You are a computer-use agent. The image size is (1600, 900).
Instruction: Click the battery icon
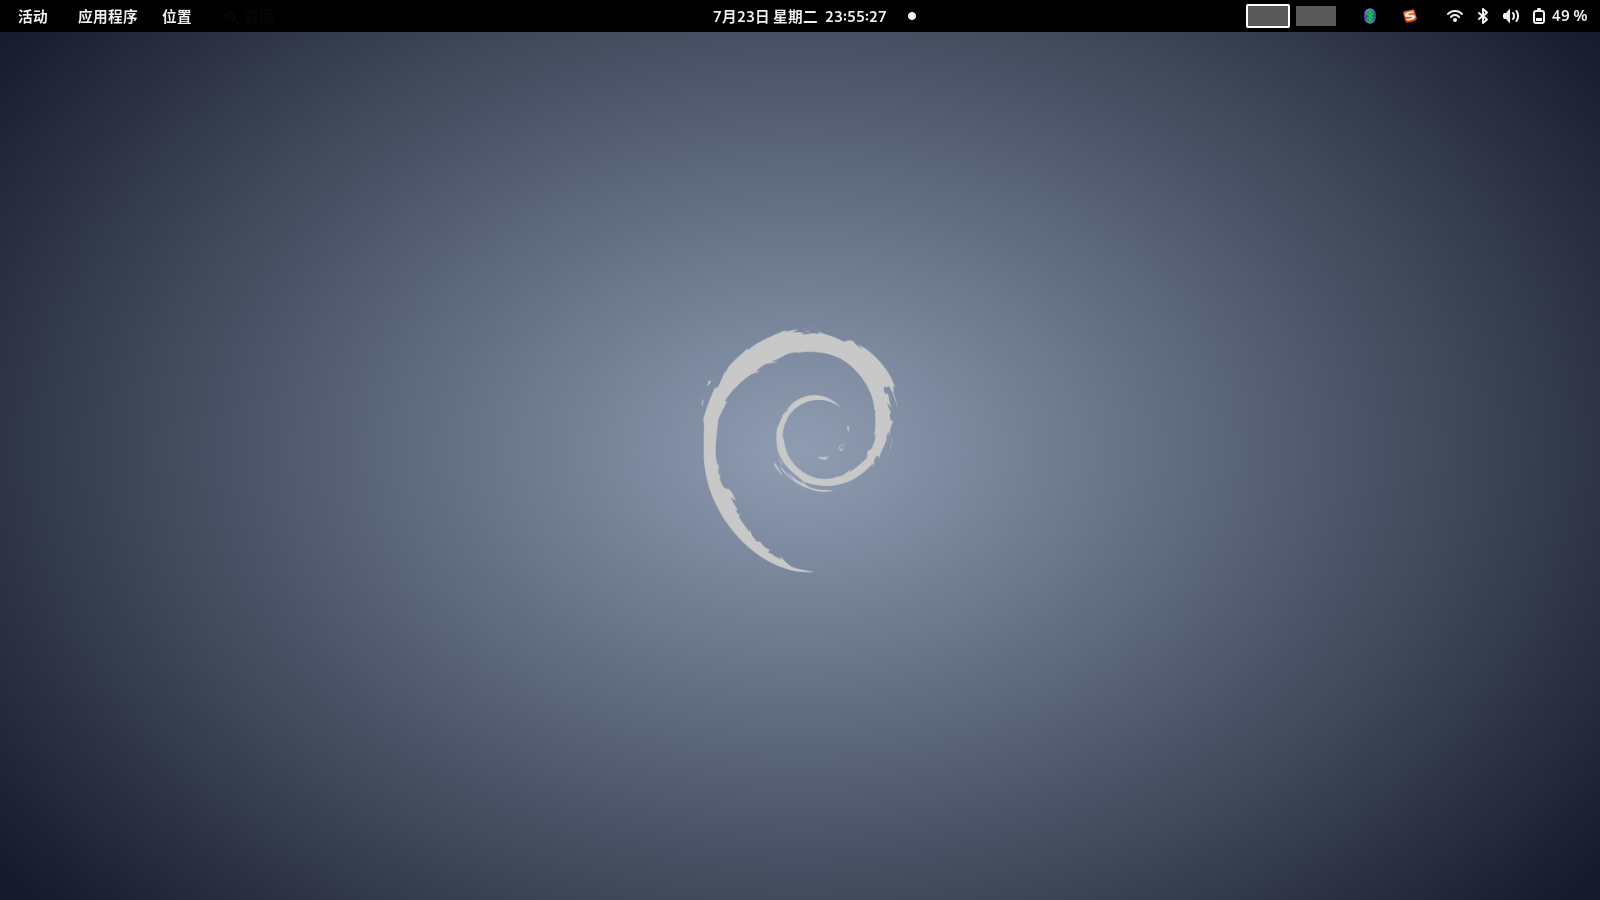[1539, 16]
